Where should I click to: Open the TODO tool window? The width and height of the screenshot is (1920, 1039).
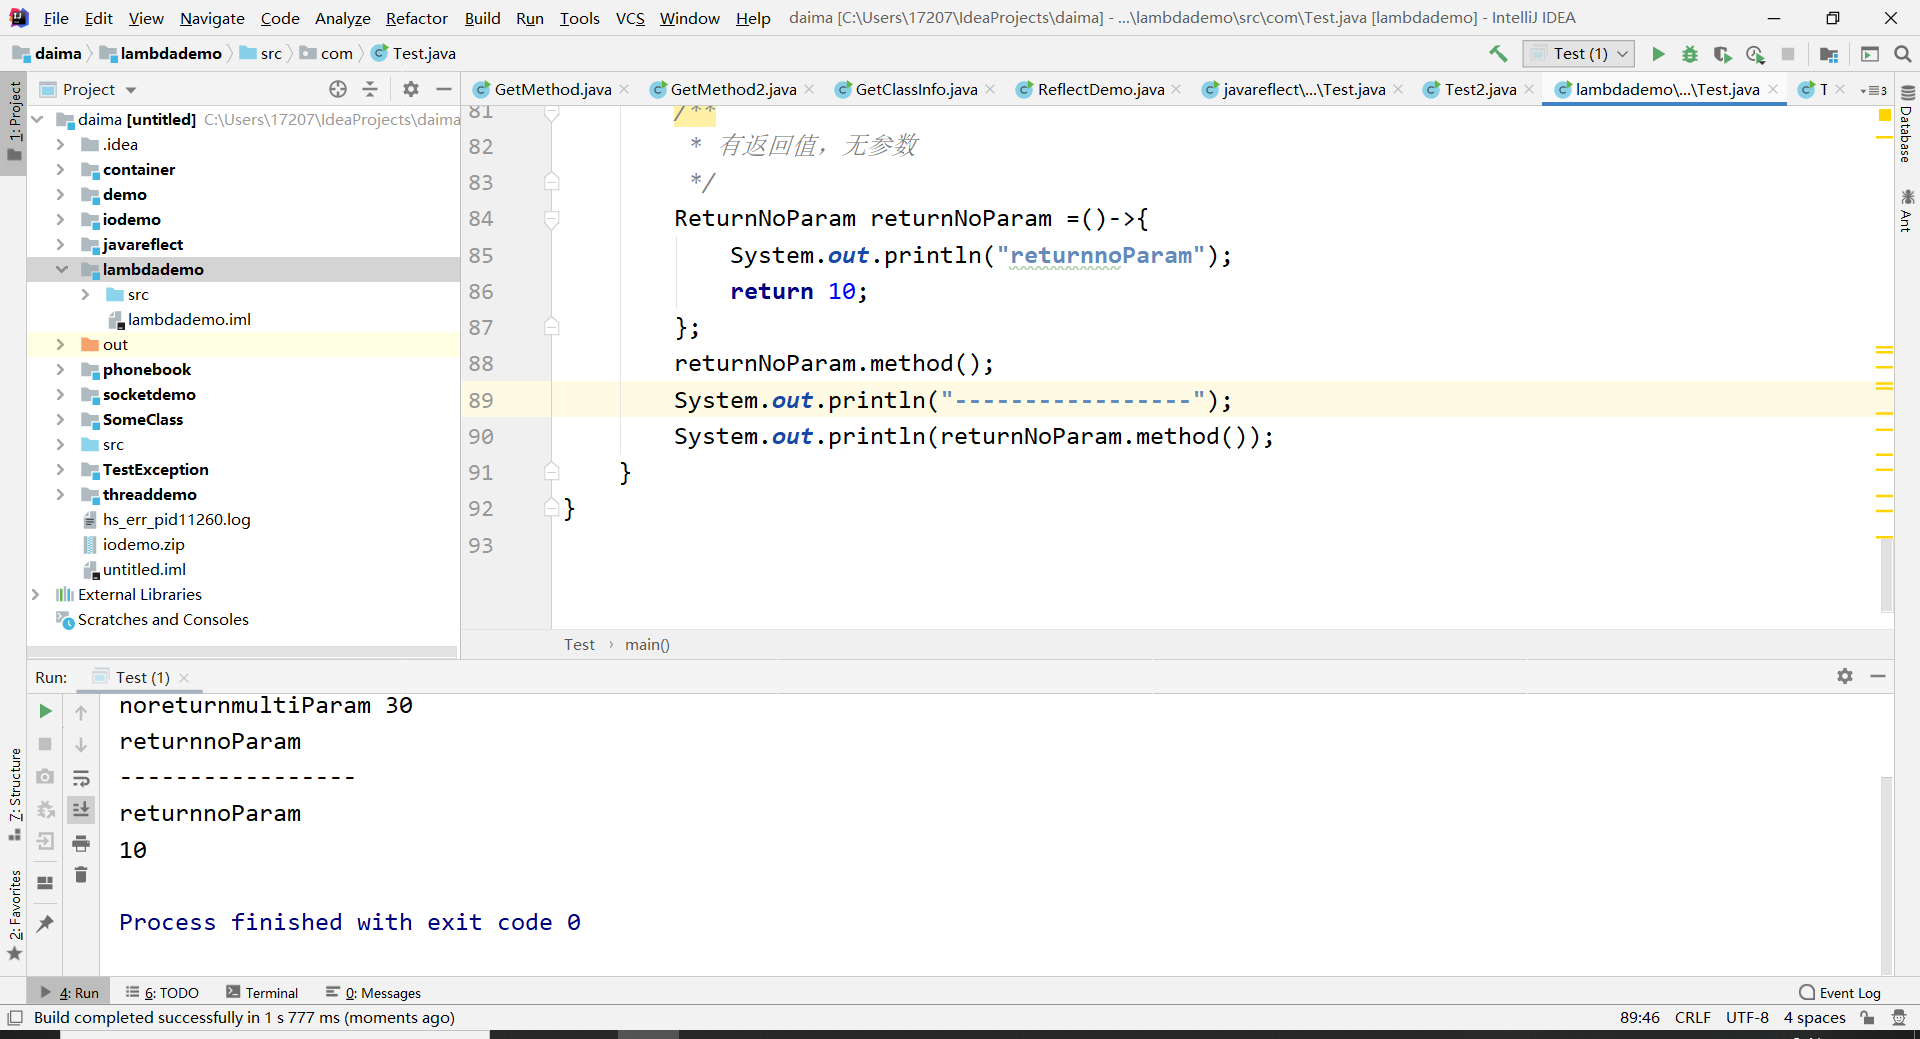(162, 993)
